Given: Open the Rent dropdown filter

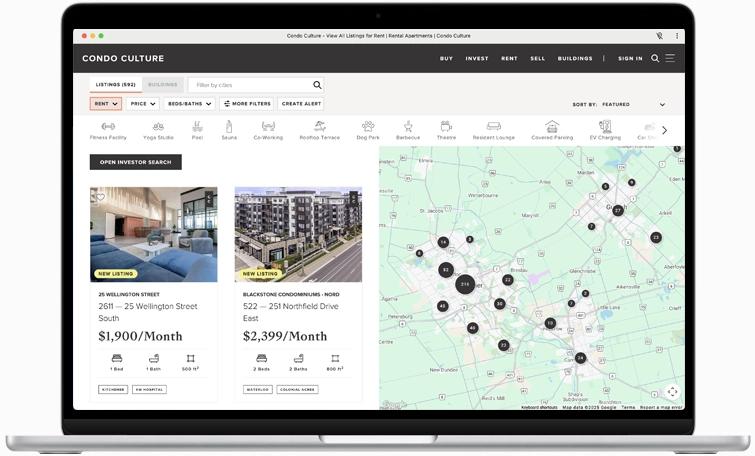Looking at the screenshot, I should click(x=106, y=104).
